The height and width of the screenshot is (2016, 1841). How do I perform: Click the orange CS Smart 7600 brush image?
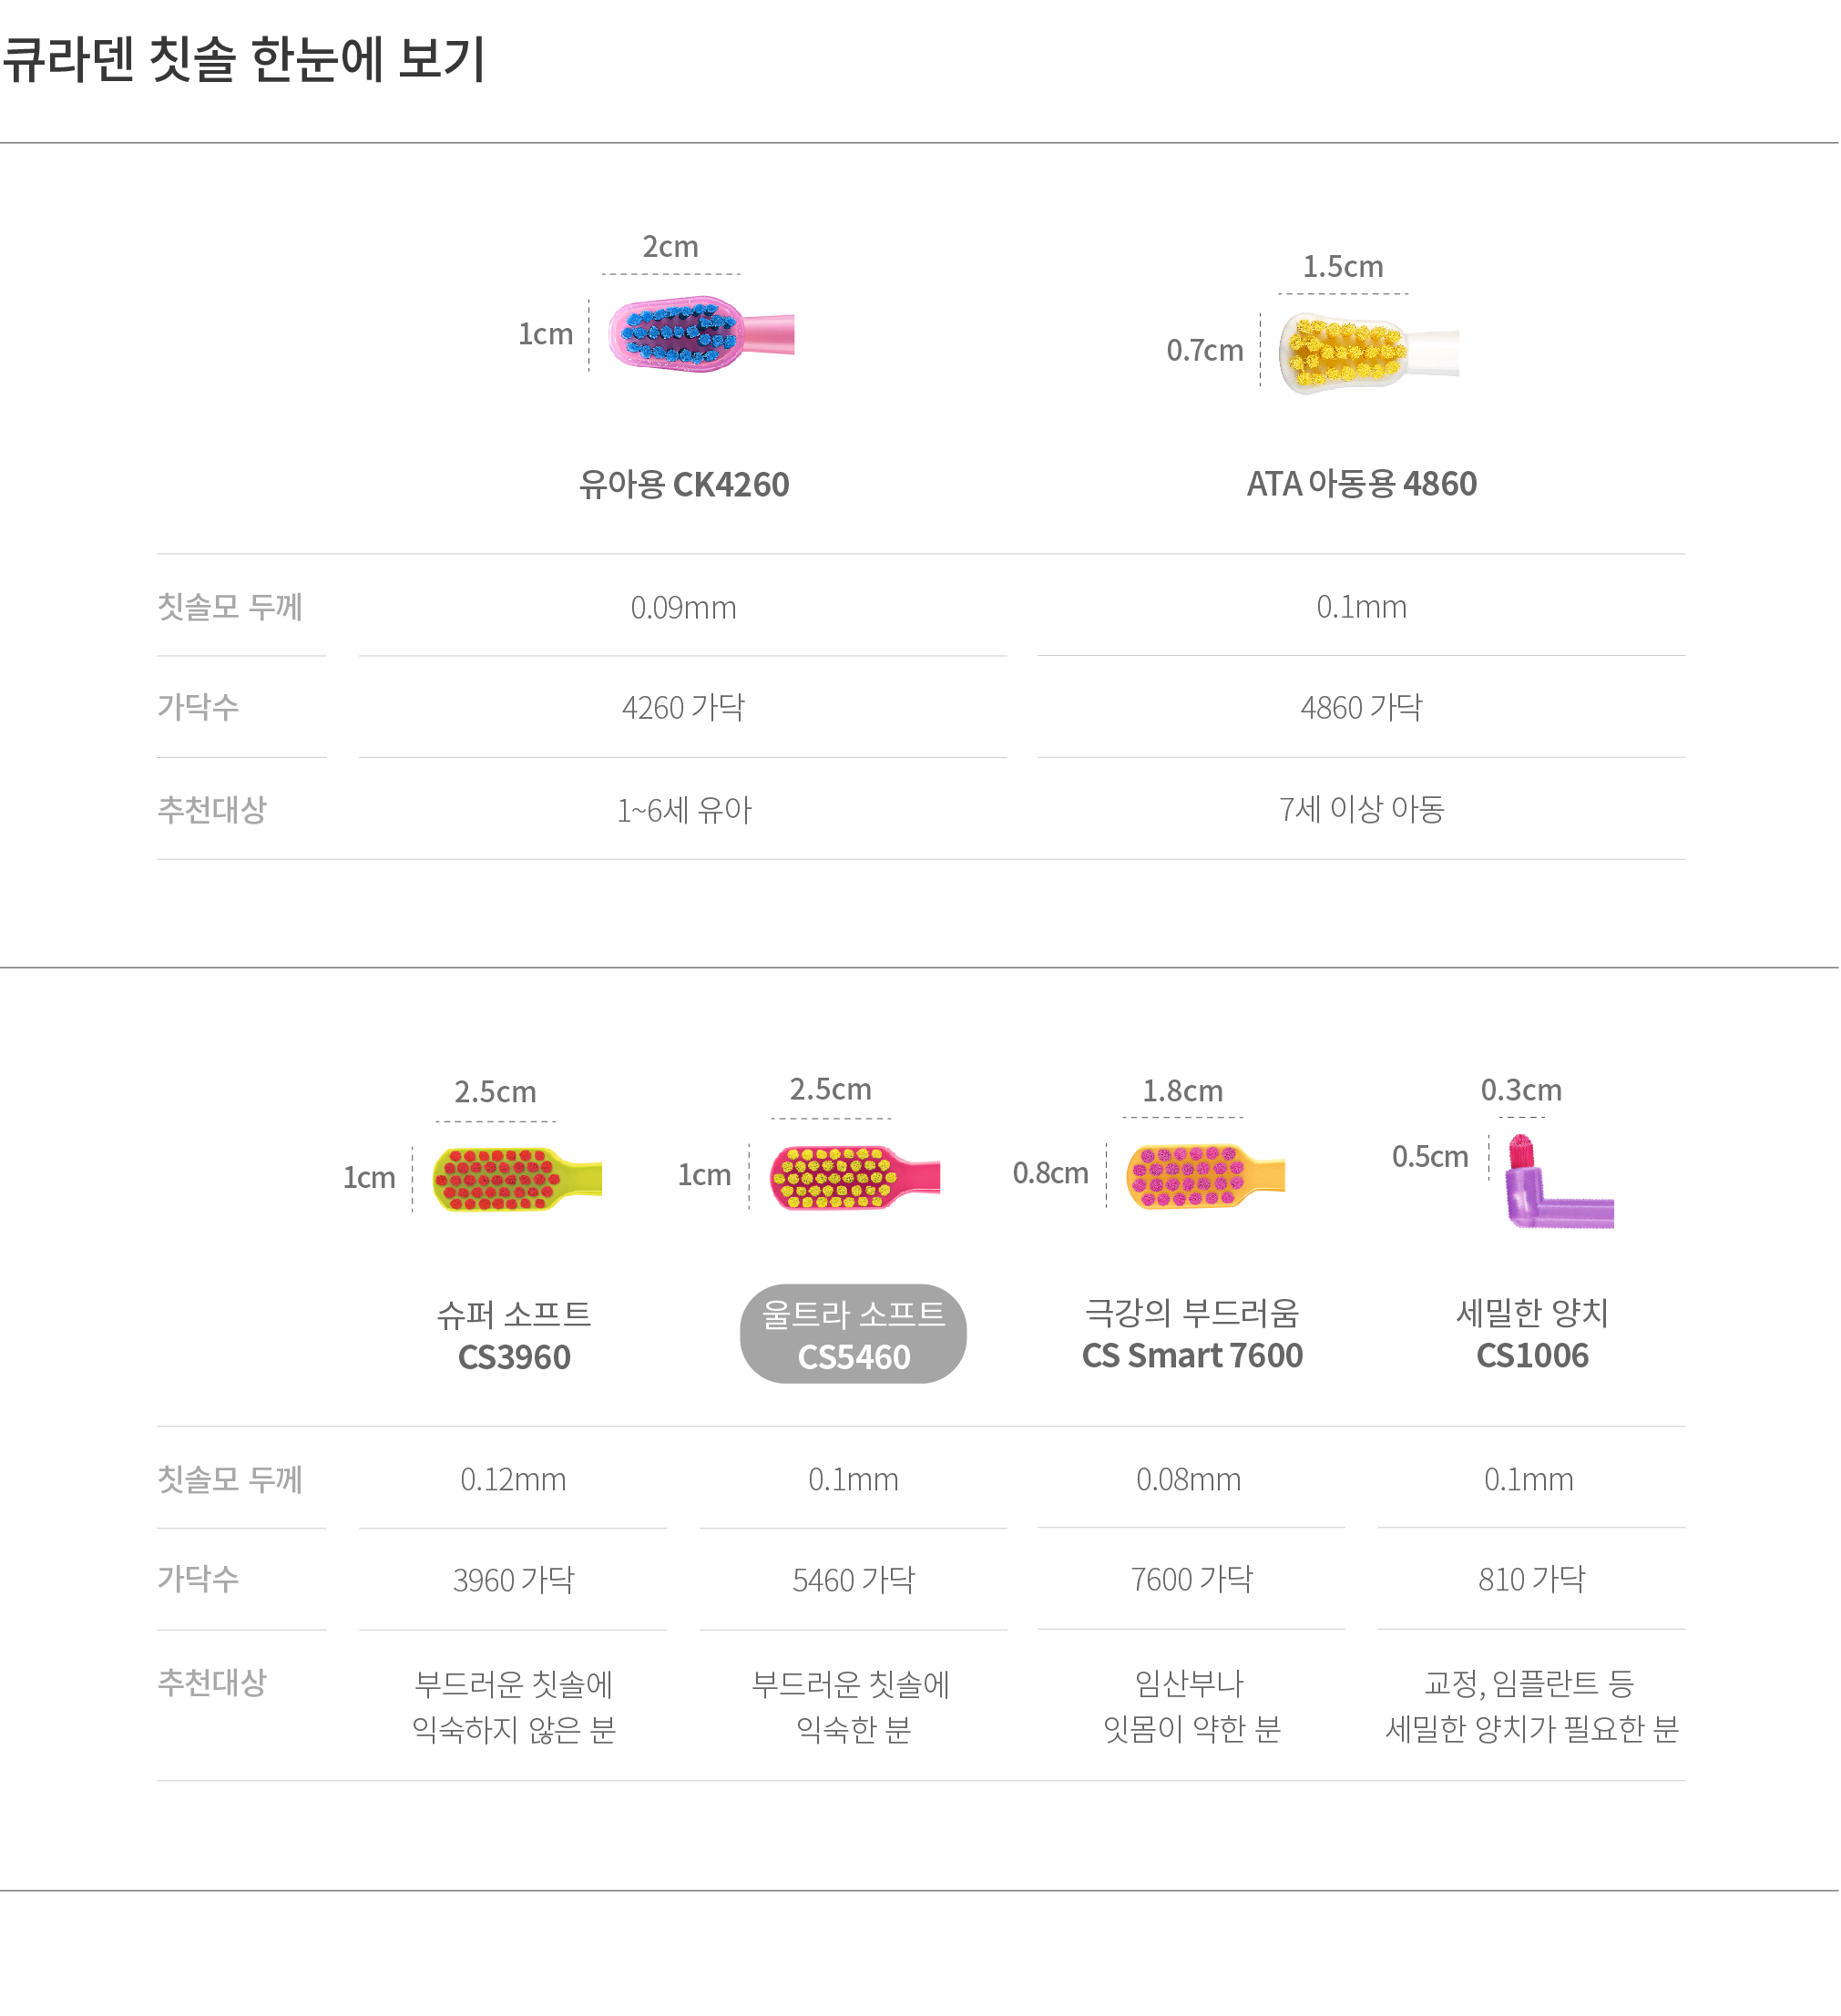[x=1206, y=1177]
